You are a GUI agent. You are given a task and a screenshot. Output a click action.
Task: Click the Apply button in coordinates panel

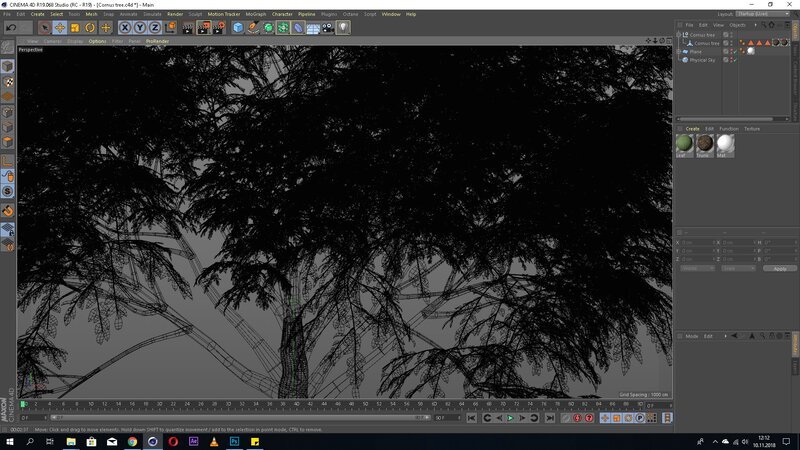point(779,268)
